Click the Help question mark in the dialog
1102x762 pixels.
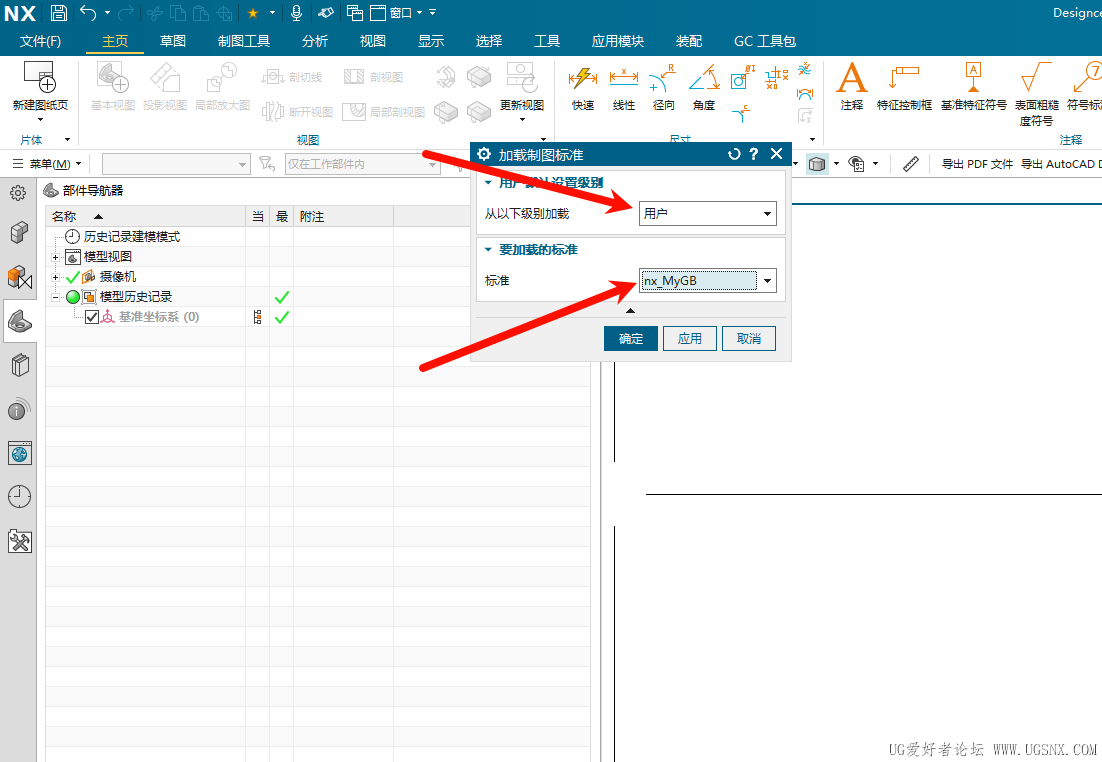pyautogui.click(x=753, y=154)
